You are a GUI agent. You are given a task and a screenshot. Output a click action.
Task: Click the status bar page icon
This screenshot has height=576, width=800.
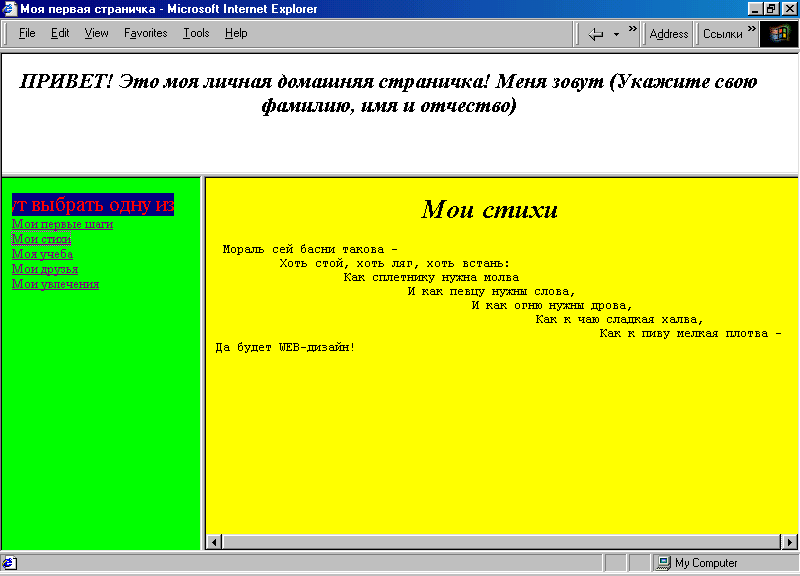(9, 563)
